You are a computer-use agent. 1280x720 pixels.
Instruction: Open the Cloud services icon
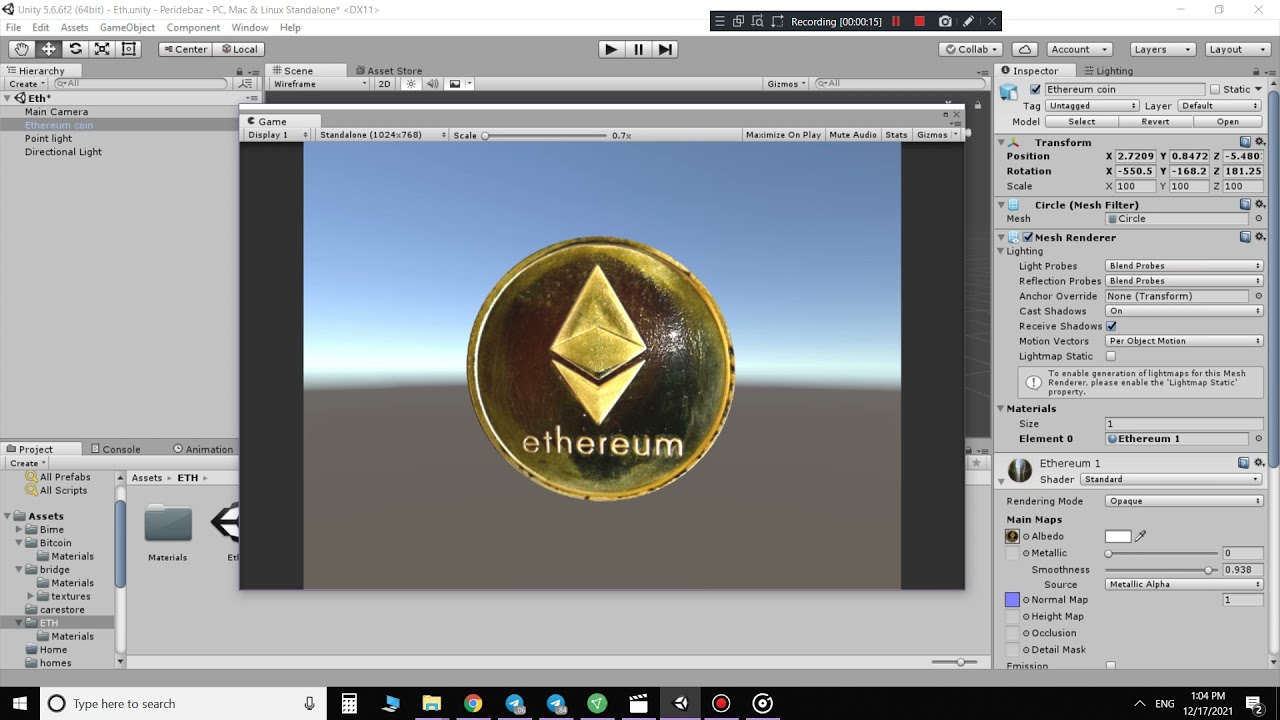click(x=1024, y=49)
